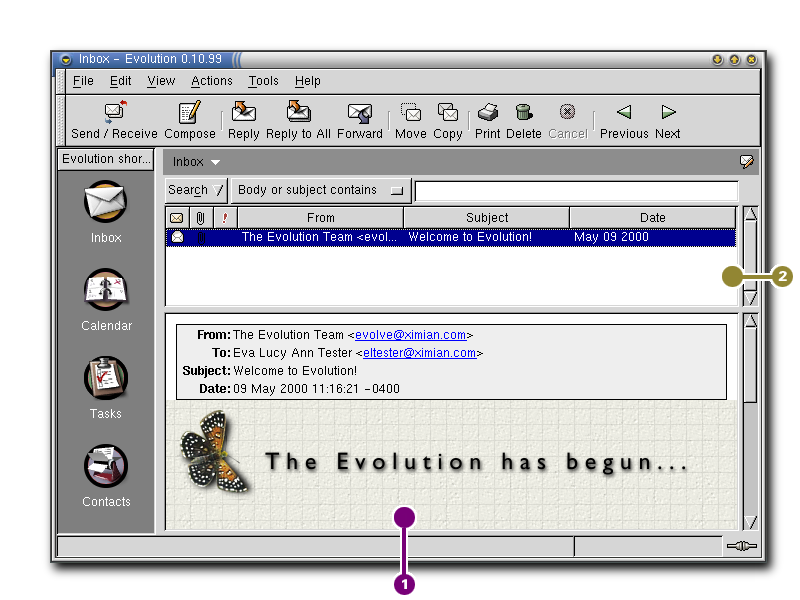Print the current message

(x=488, y=112)
